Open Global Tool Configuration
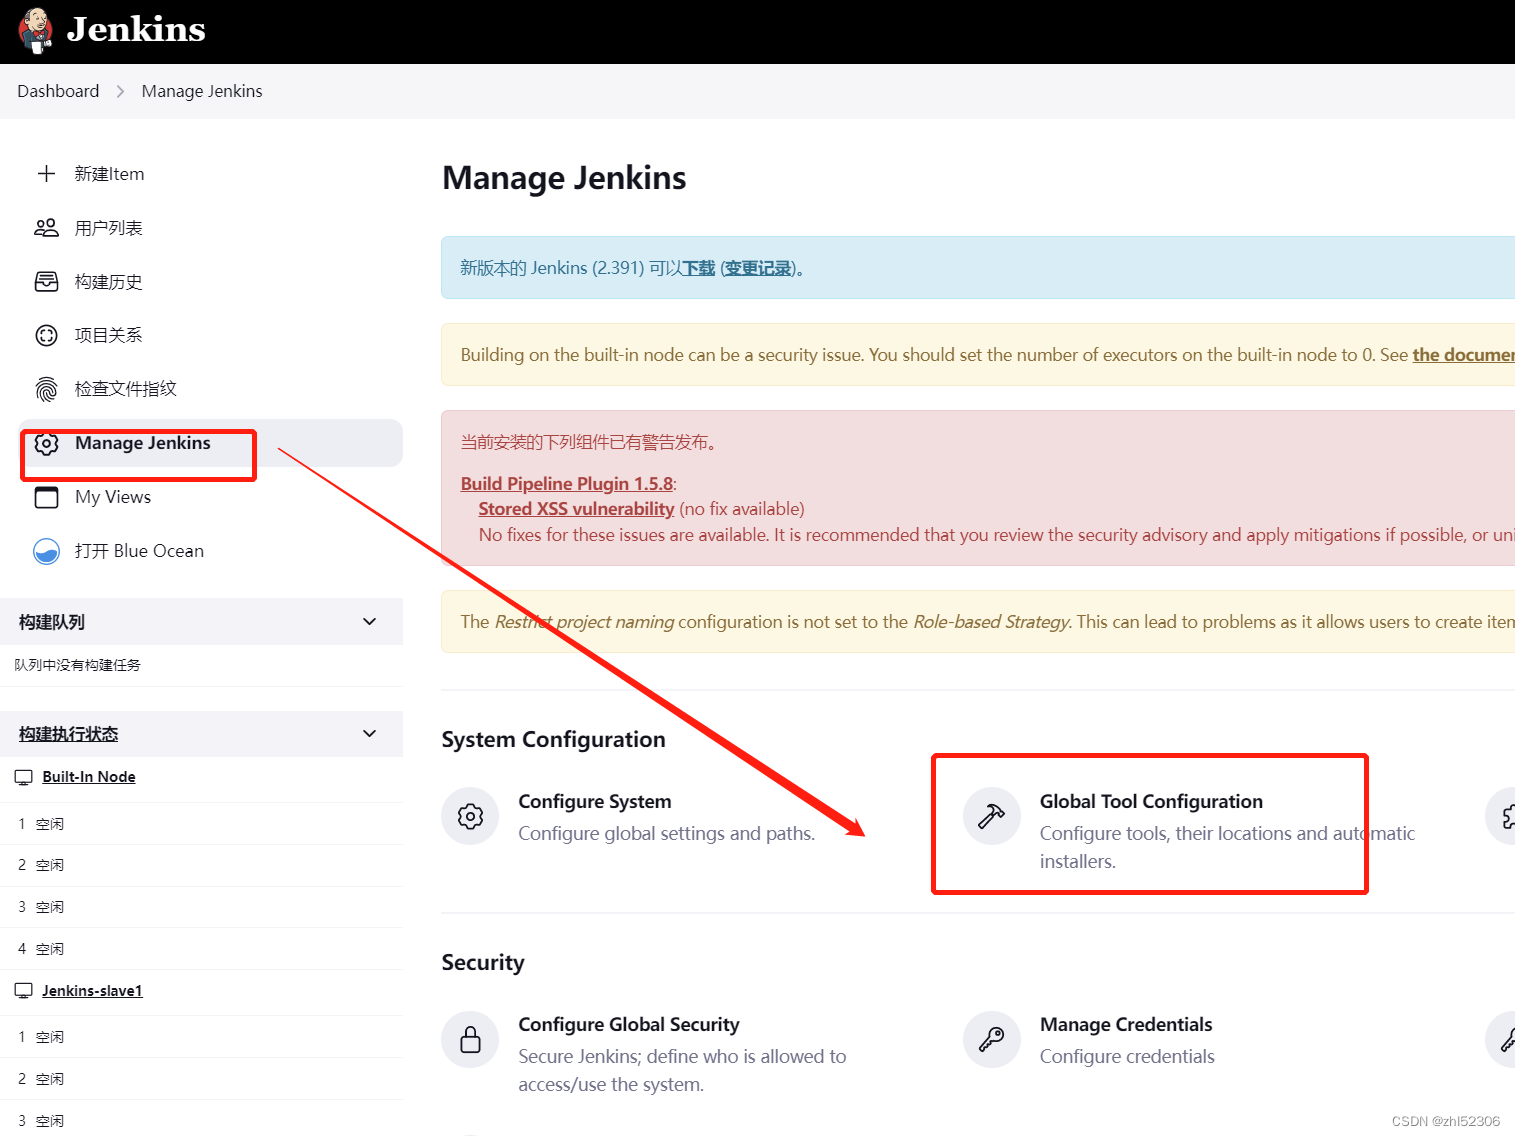This screenshot has width=1515, height=1136. 1151,802
